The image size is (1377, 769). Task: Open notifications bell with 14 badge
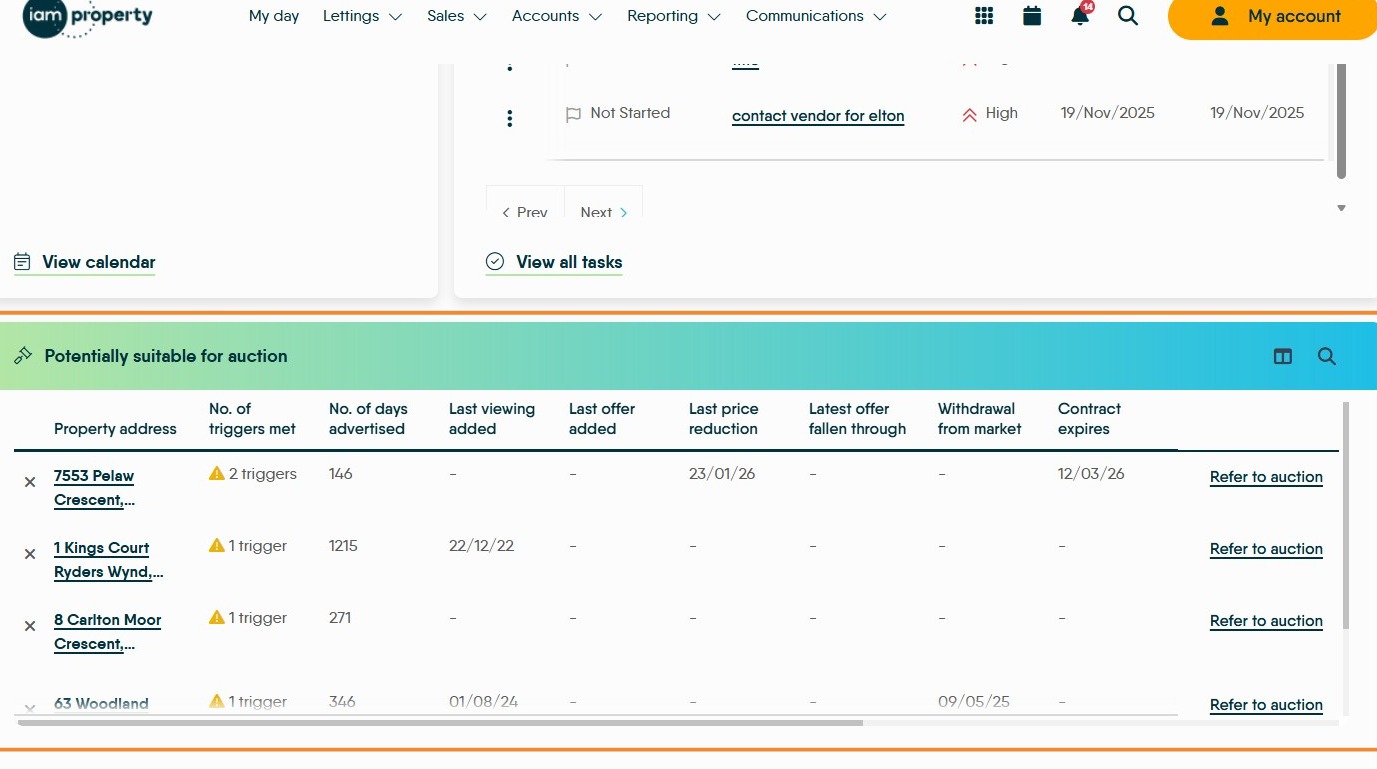pyautogui.click(x=1081, y=15)
